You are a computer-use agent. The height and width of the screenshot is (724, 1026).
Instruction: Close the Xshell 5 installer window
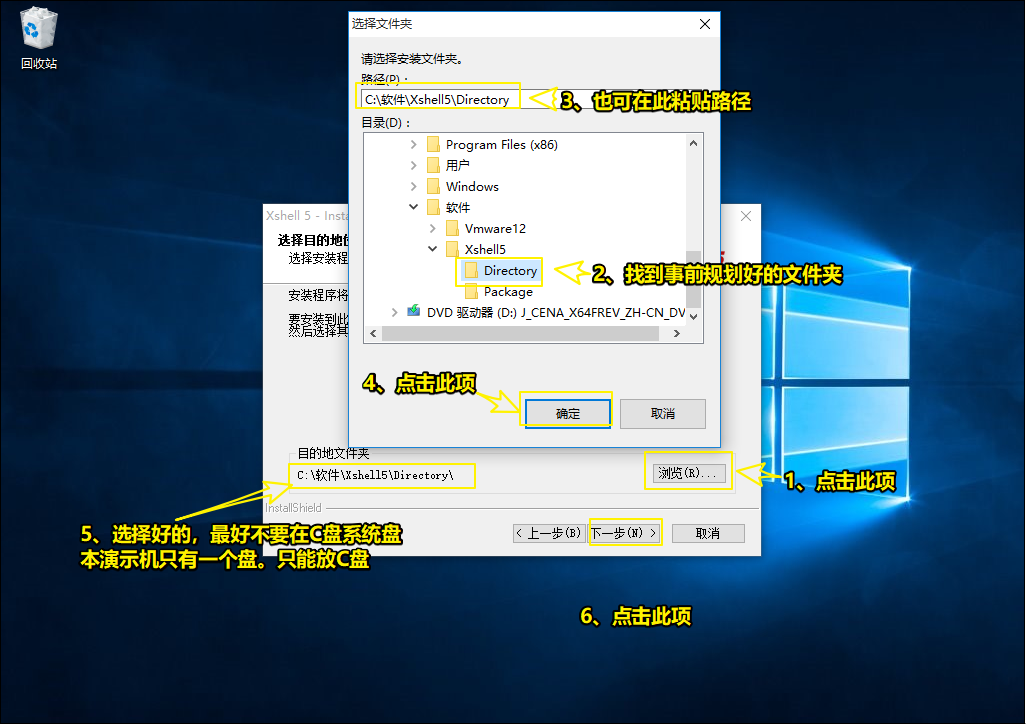745,216
